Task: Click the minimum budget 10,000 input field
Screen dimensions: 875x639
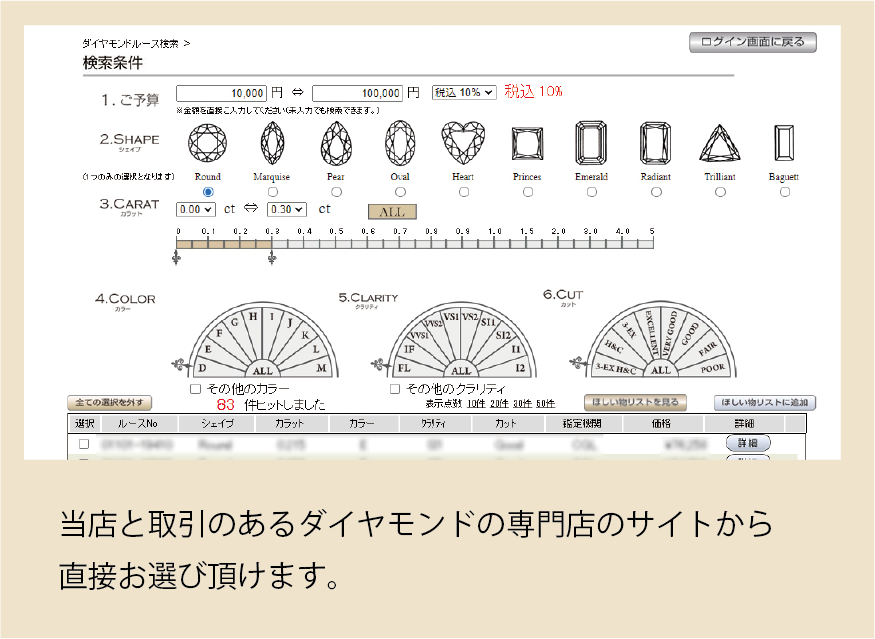Action: (x=222, y=92)
